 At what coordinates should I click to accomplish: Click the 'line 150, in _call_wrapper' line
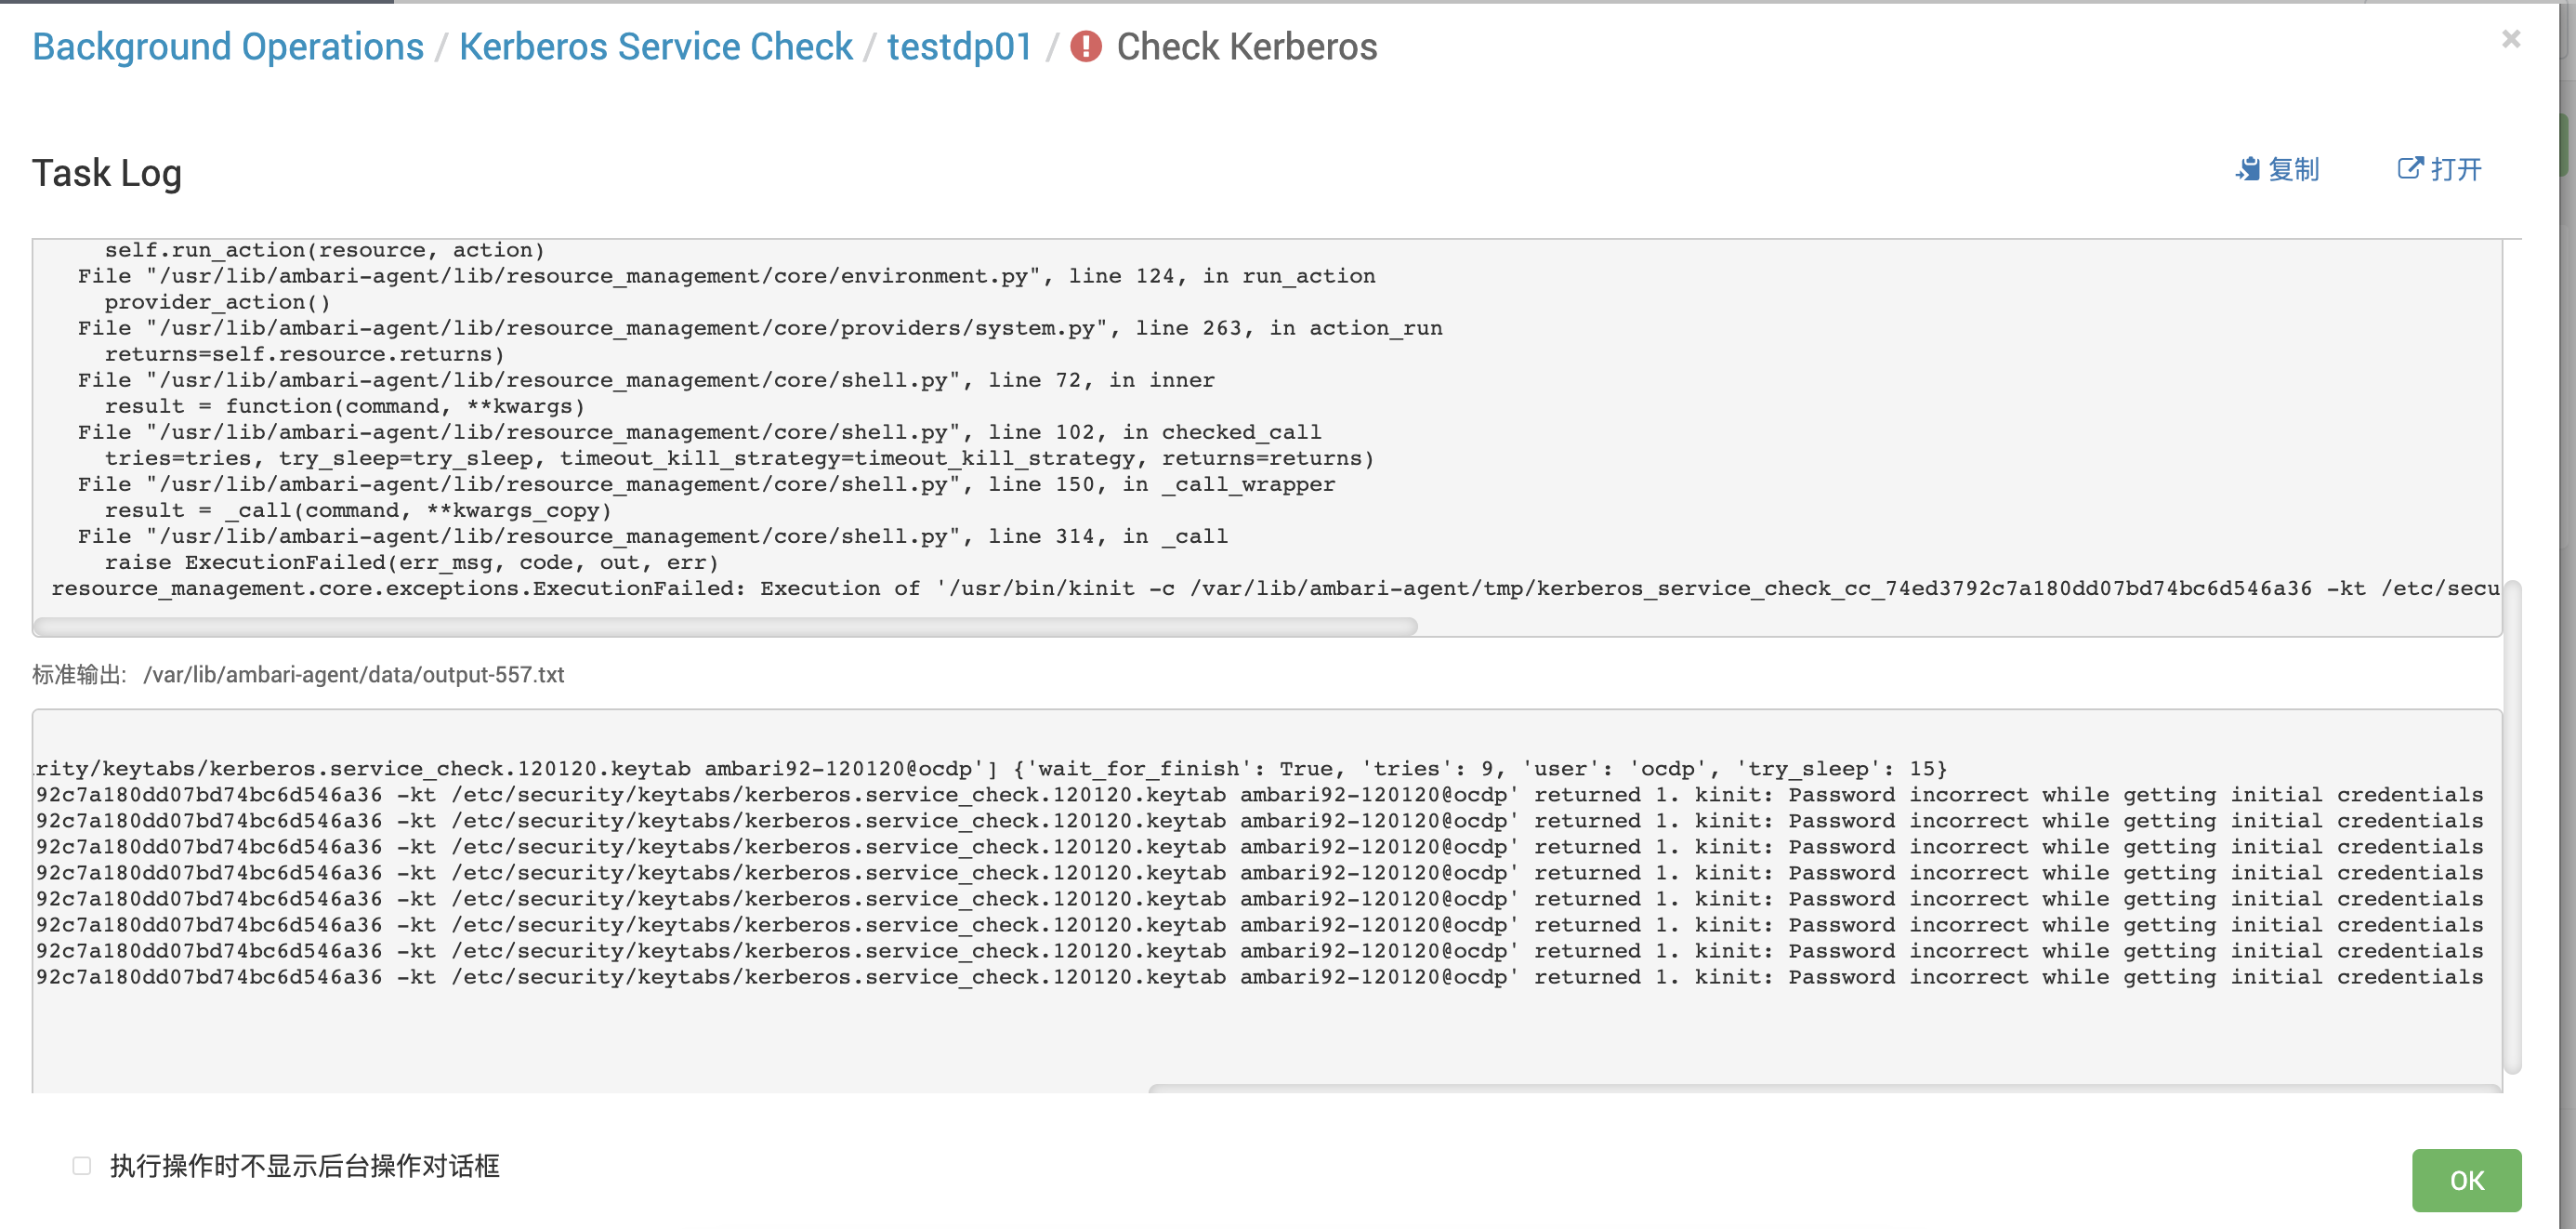pos(706,485)
